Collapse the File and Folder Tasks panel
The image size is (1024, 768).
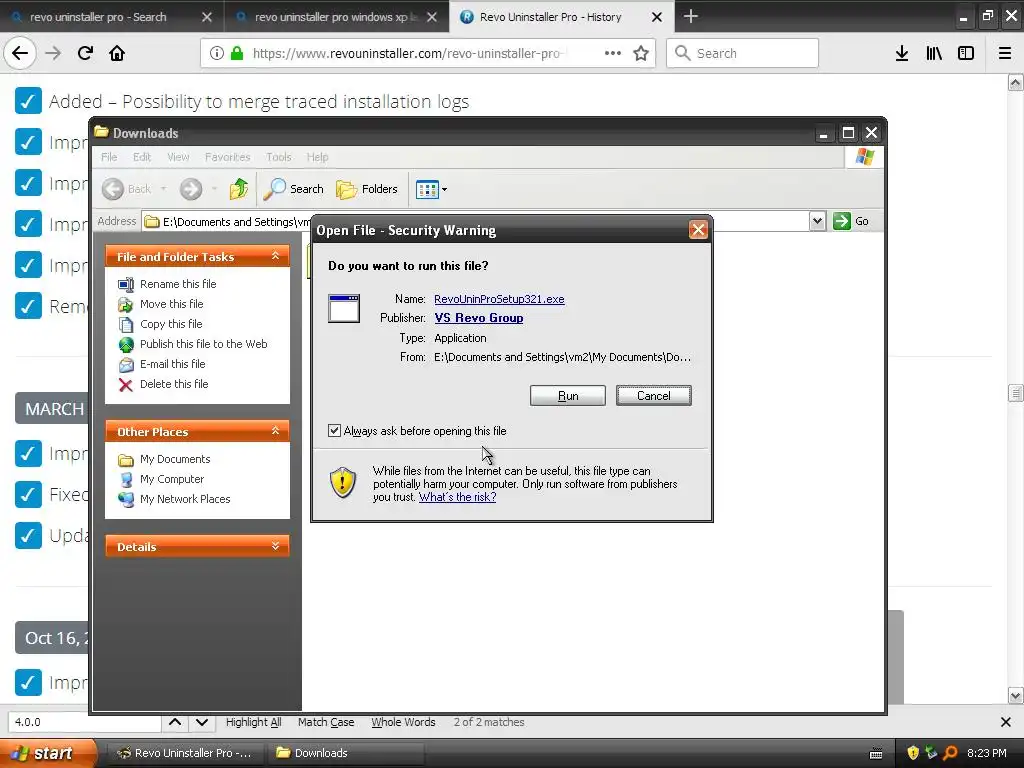(x=276, y=256)
